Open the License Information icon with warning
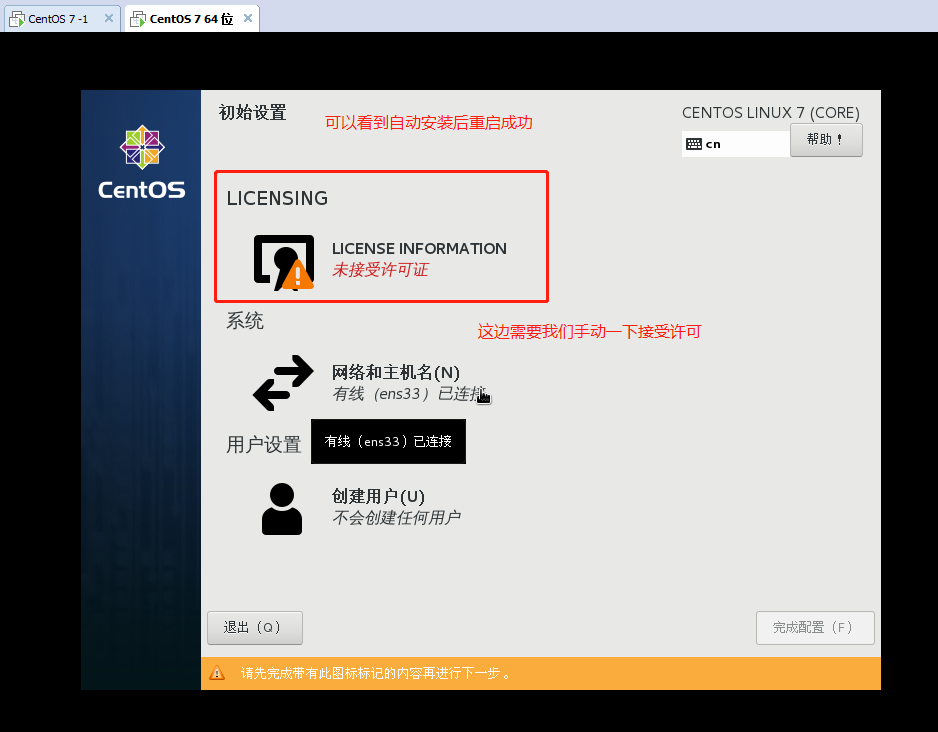 pyautogui.click(x=284, y=262)
